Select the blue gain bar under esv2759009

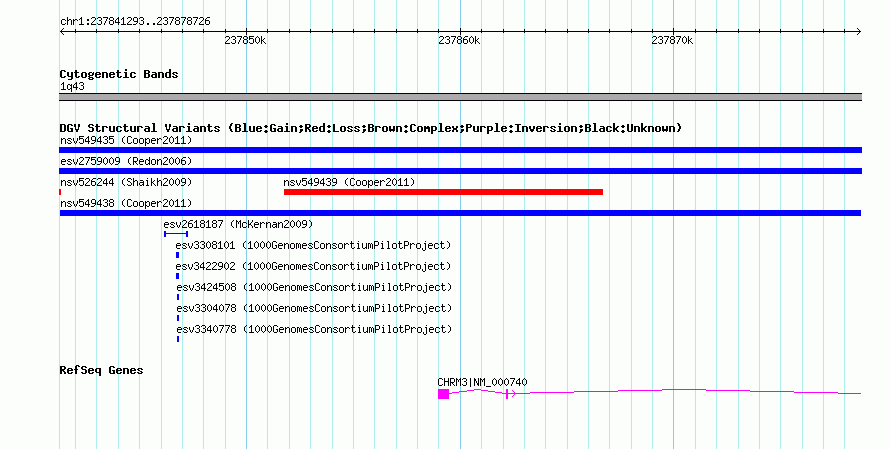click(460, 171)
